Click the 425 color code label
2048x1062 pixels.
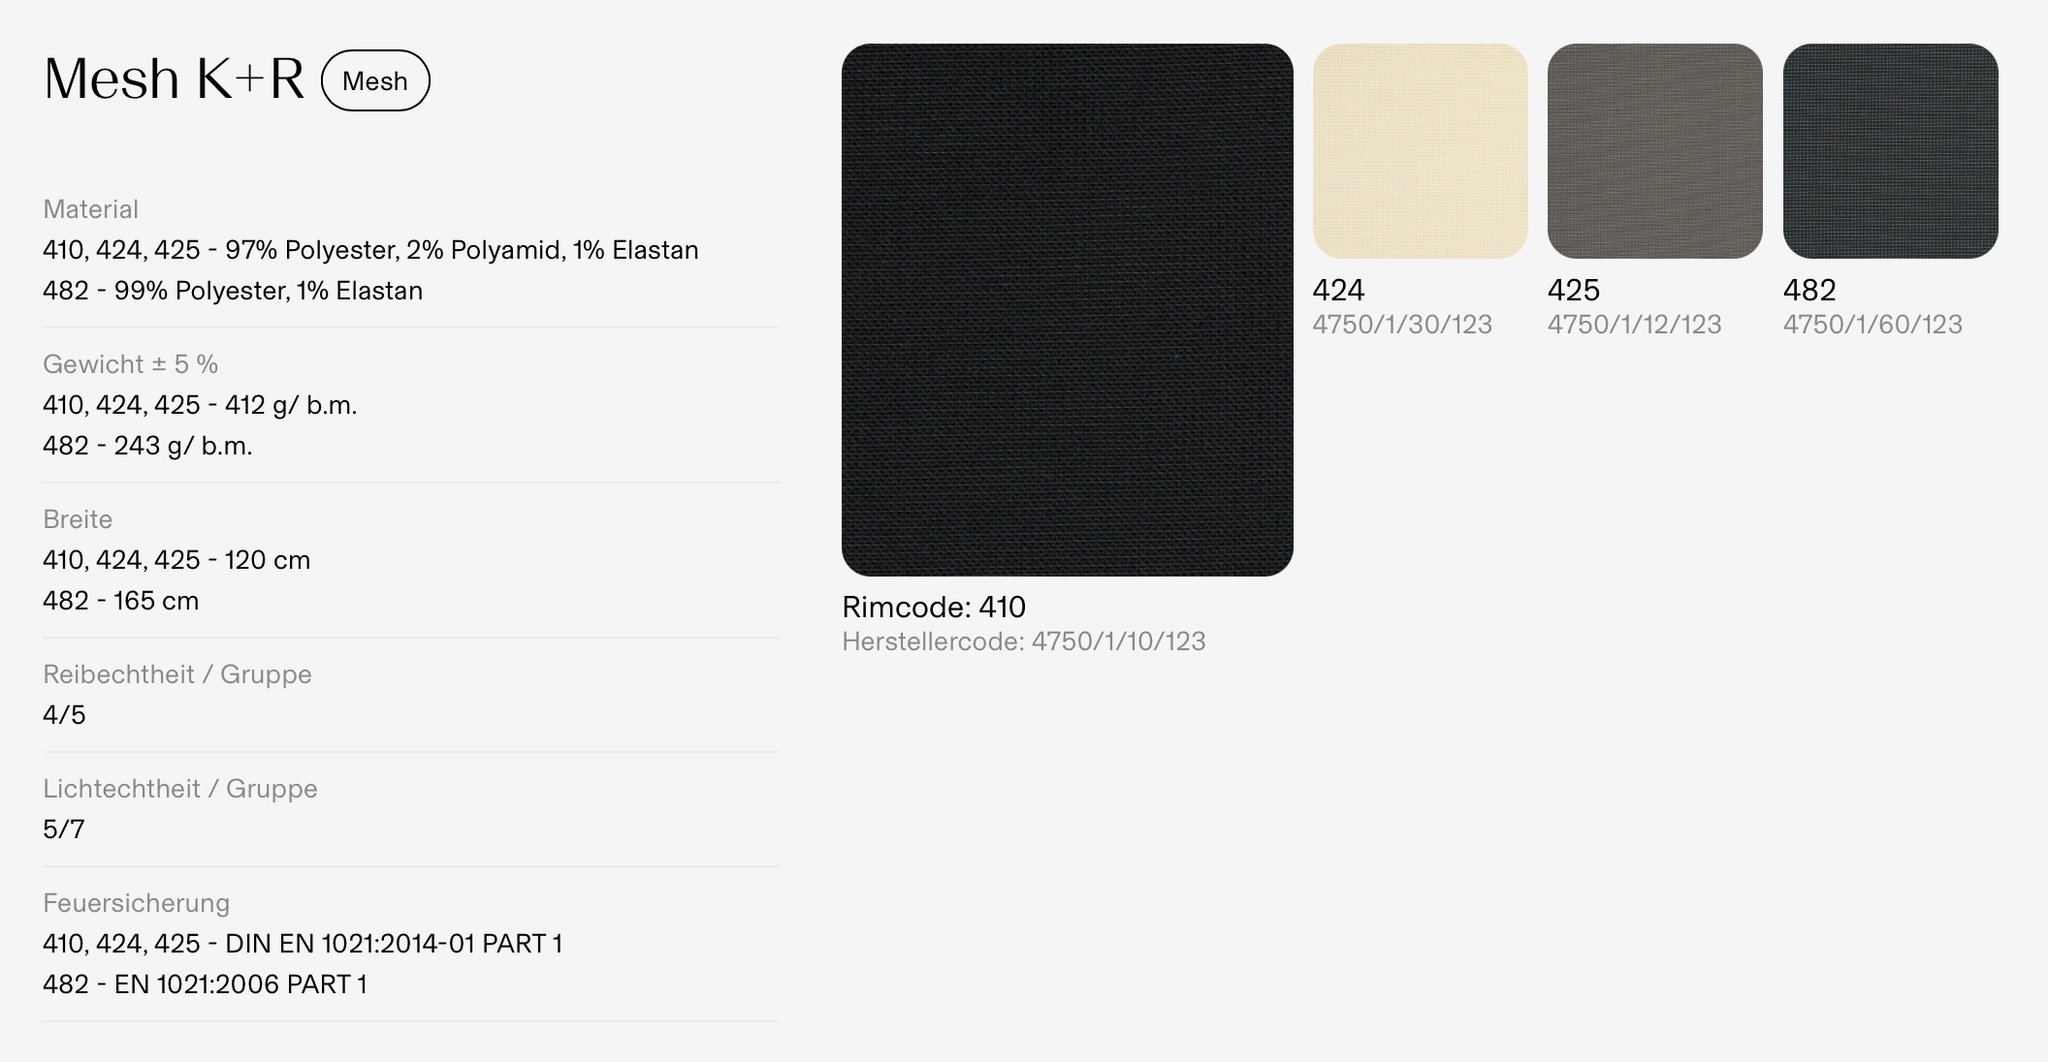coord(1574,290)
